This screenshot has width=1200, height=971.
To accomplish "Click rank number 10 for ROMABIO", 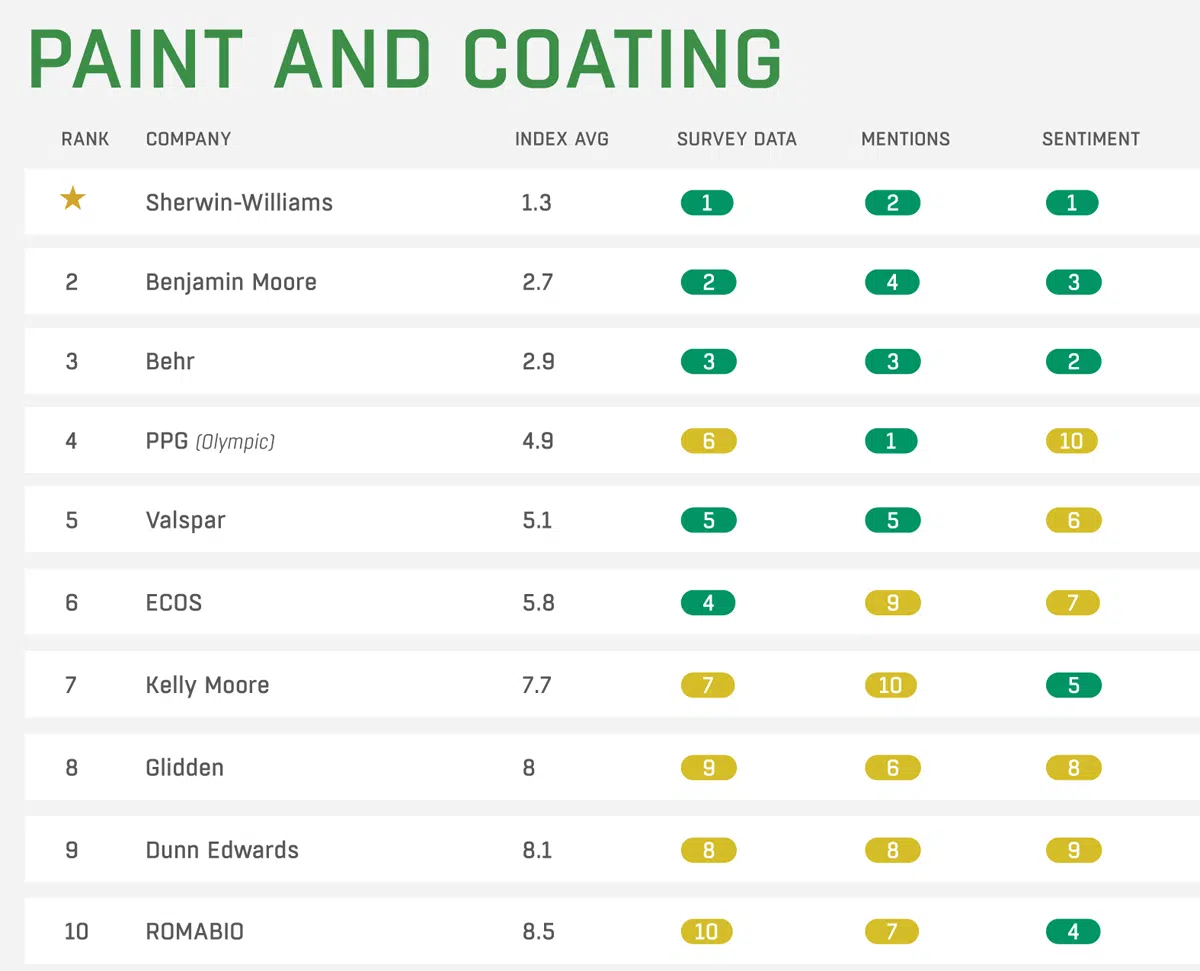I will [76, 932].
